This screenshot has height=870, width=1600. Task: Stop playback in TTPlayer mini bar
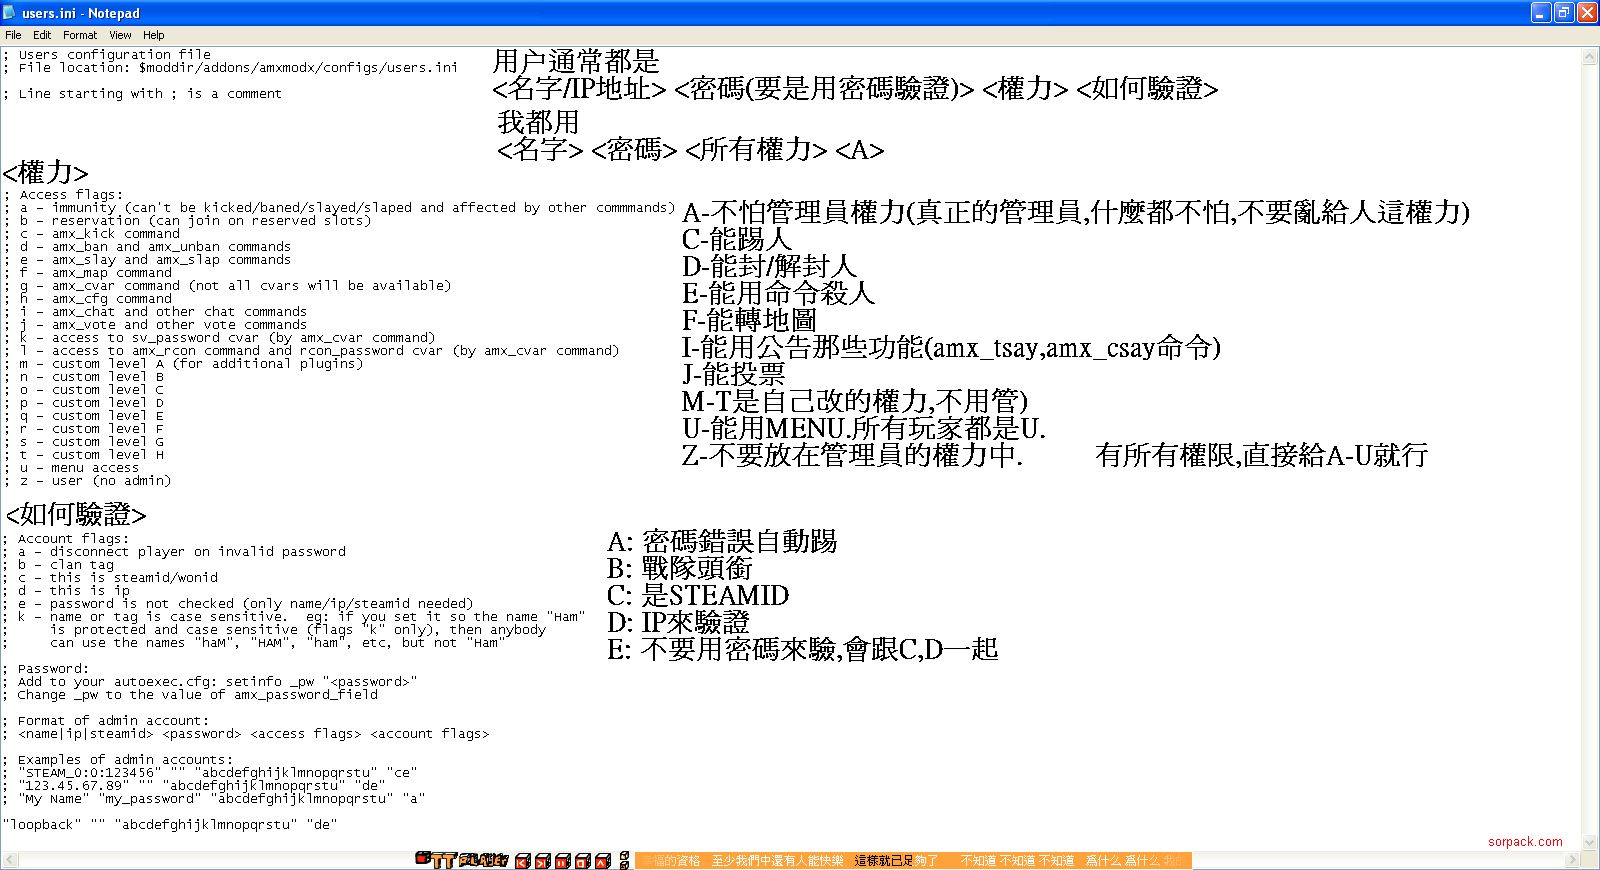coord(582,861)
